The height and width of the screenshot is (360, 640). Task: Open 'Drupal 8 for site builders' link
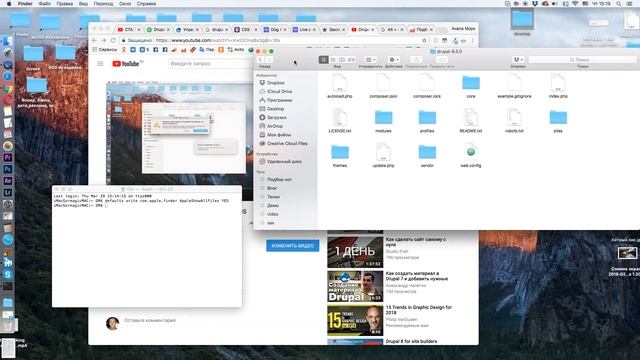pyautogui.click(x=411, y=341)
